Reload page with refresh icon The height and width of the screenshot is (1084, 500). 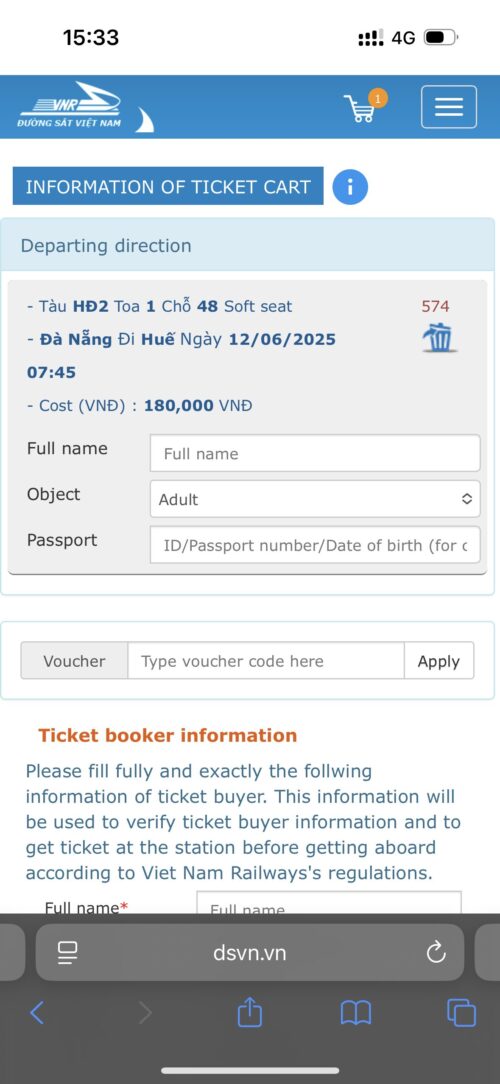(436, 953)
